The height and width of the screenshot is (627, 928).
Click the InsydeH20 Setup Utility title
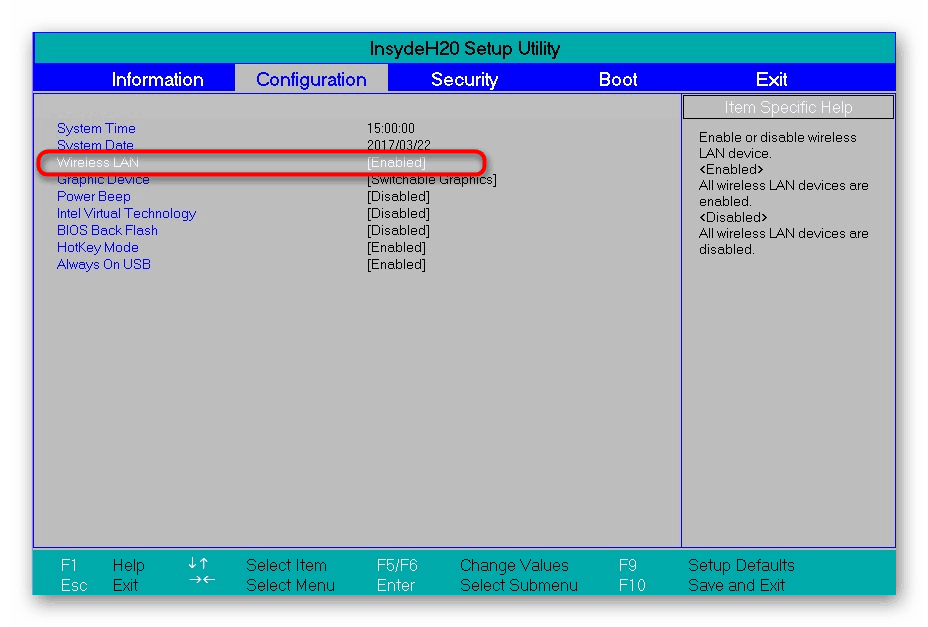[465, 49]
